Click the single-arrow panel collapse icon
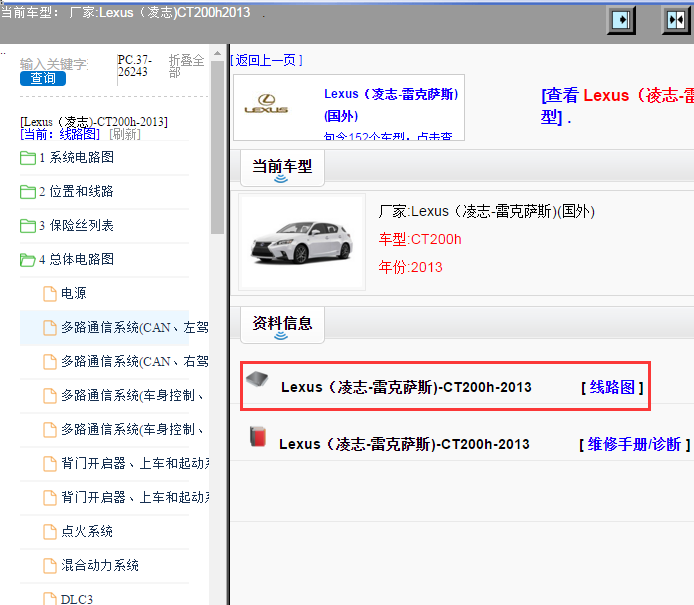Screen dimensions: 694x605 tap(621, 20)
